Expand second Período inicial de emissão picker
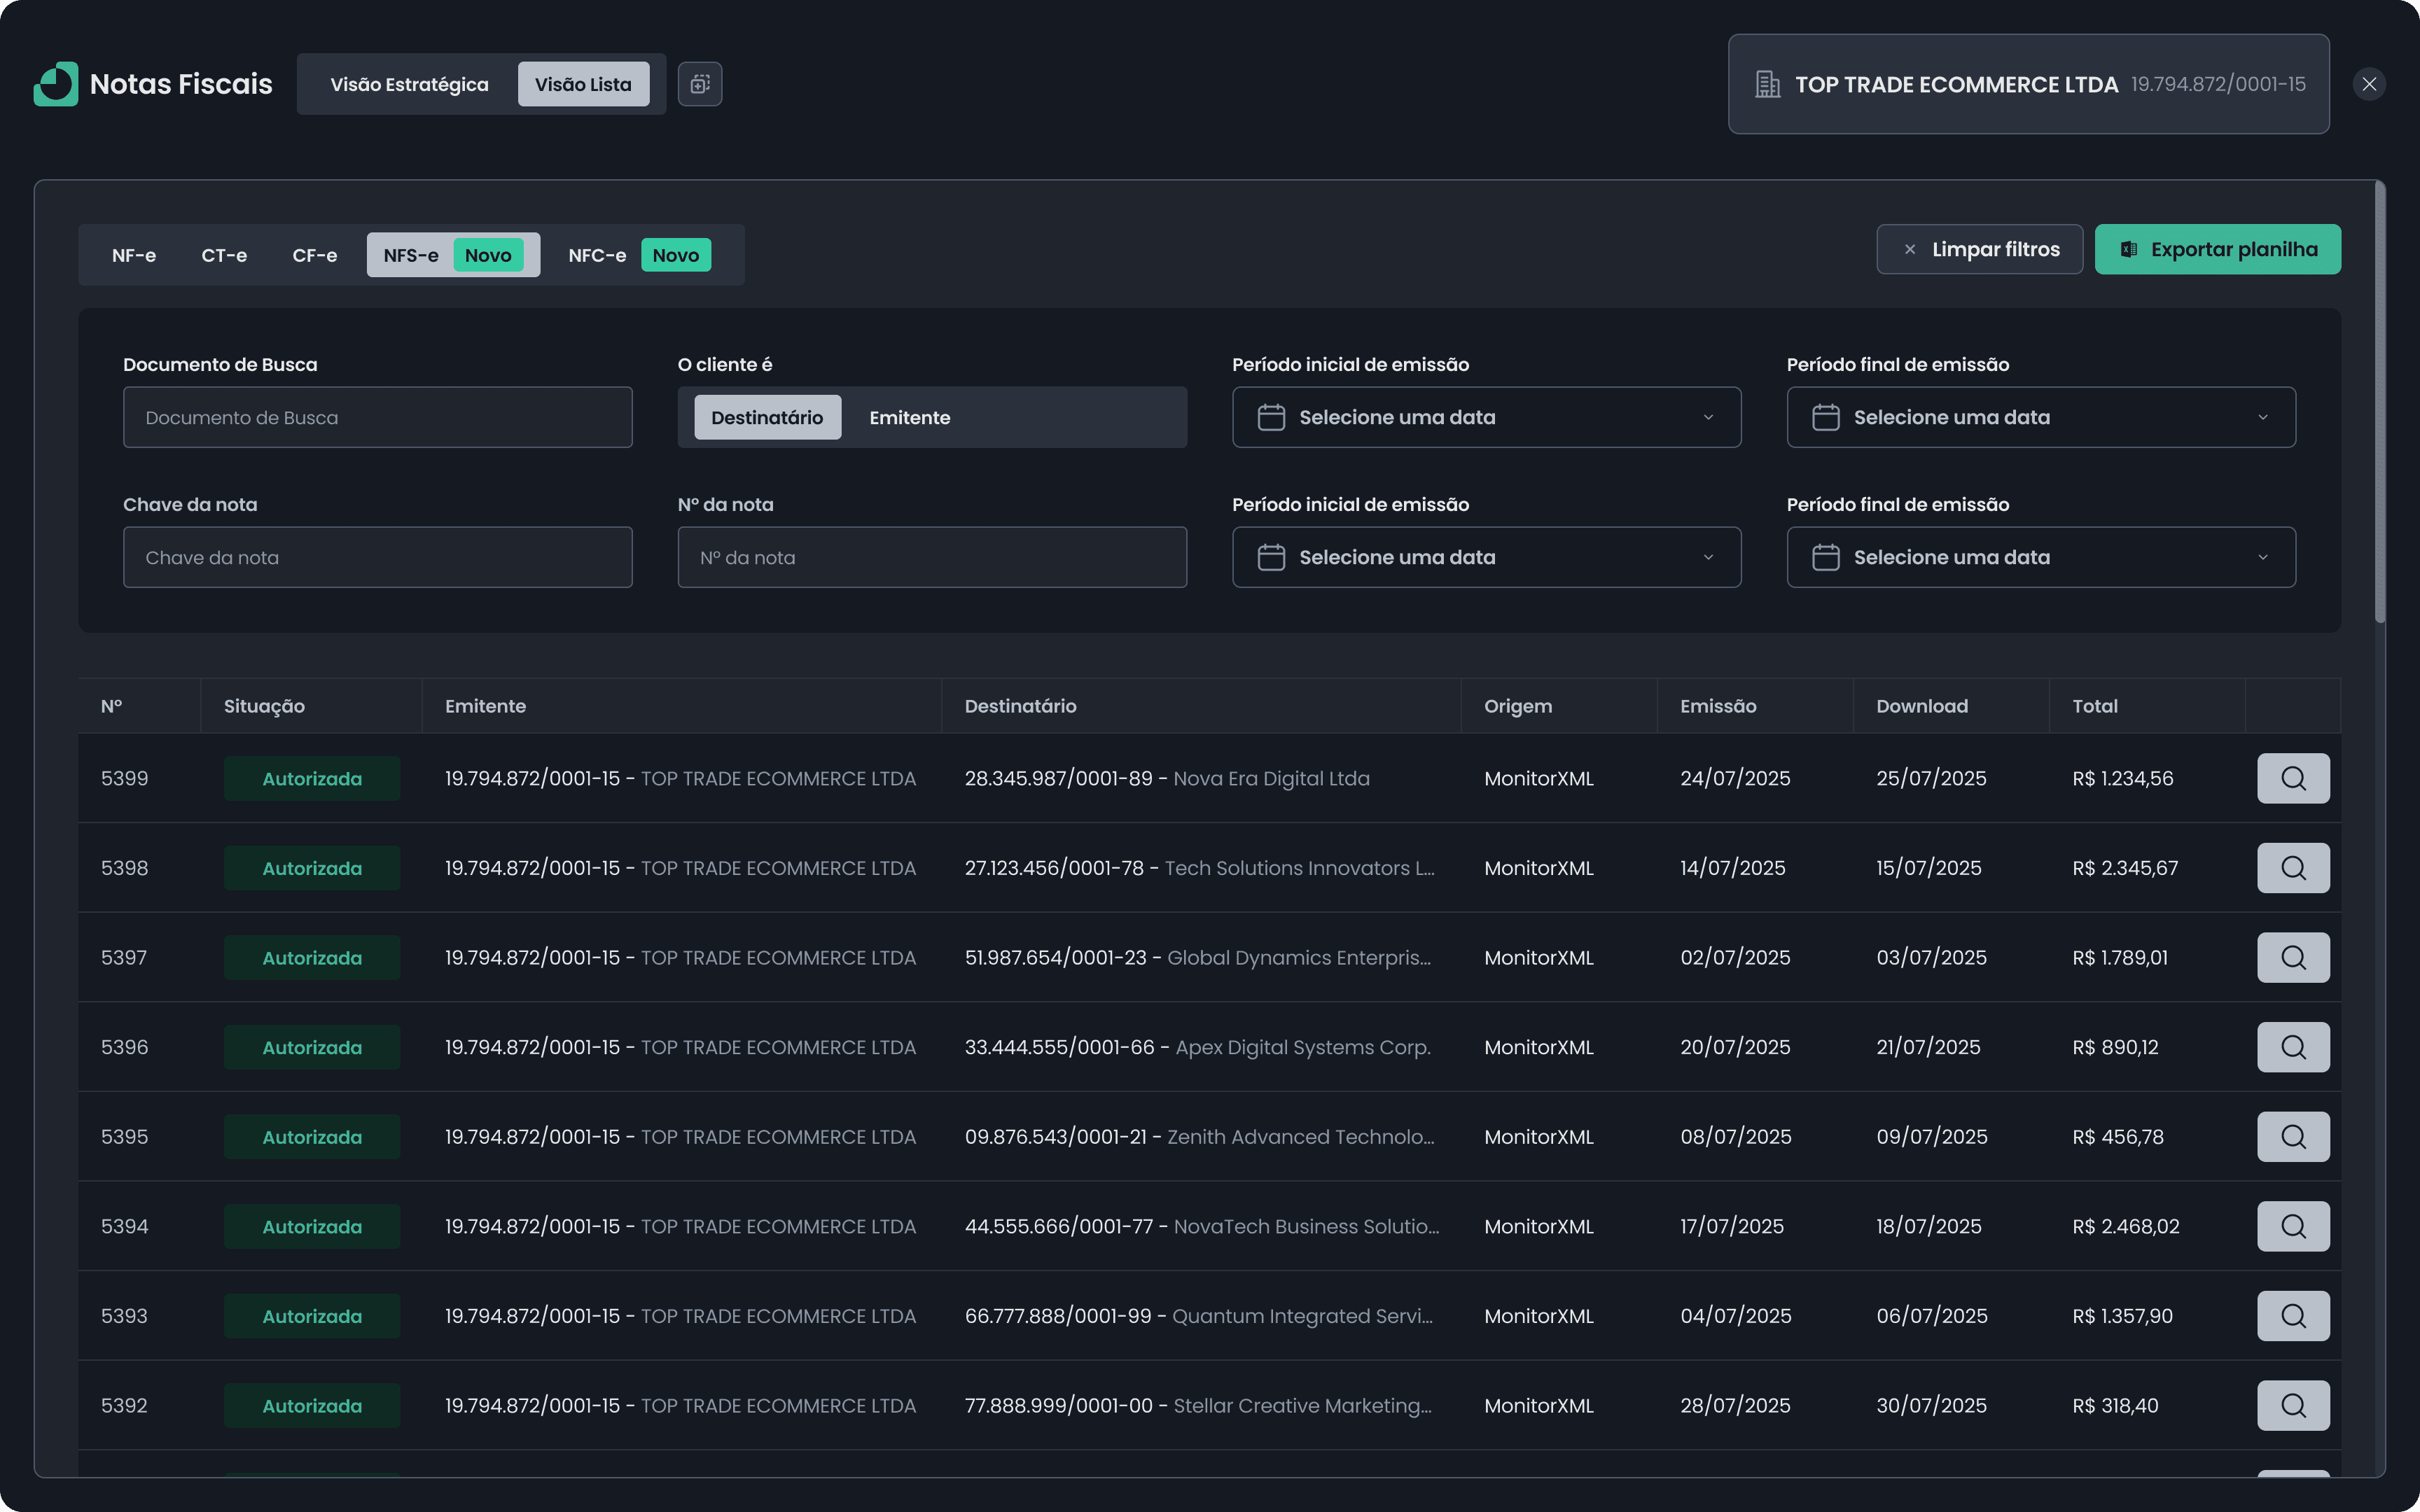 click(x=1486, y=557)
